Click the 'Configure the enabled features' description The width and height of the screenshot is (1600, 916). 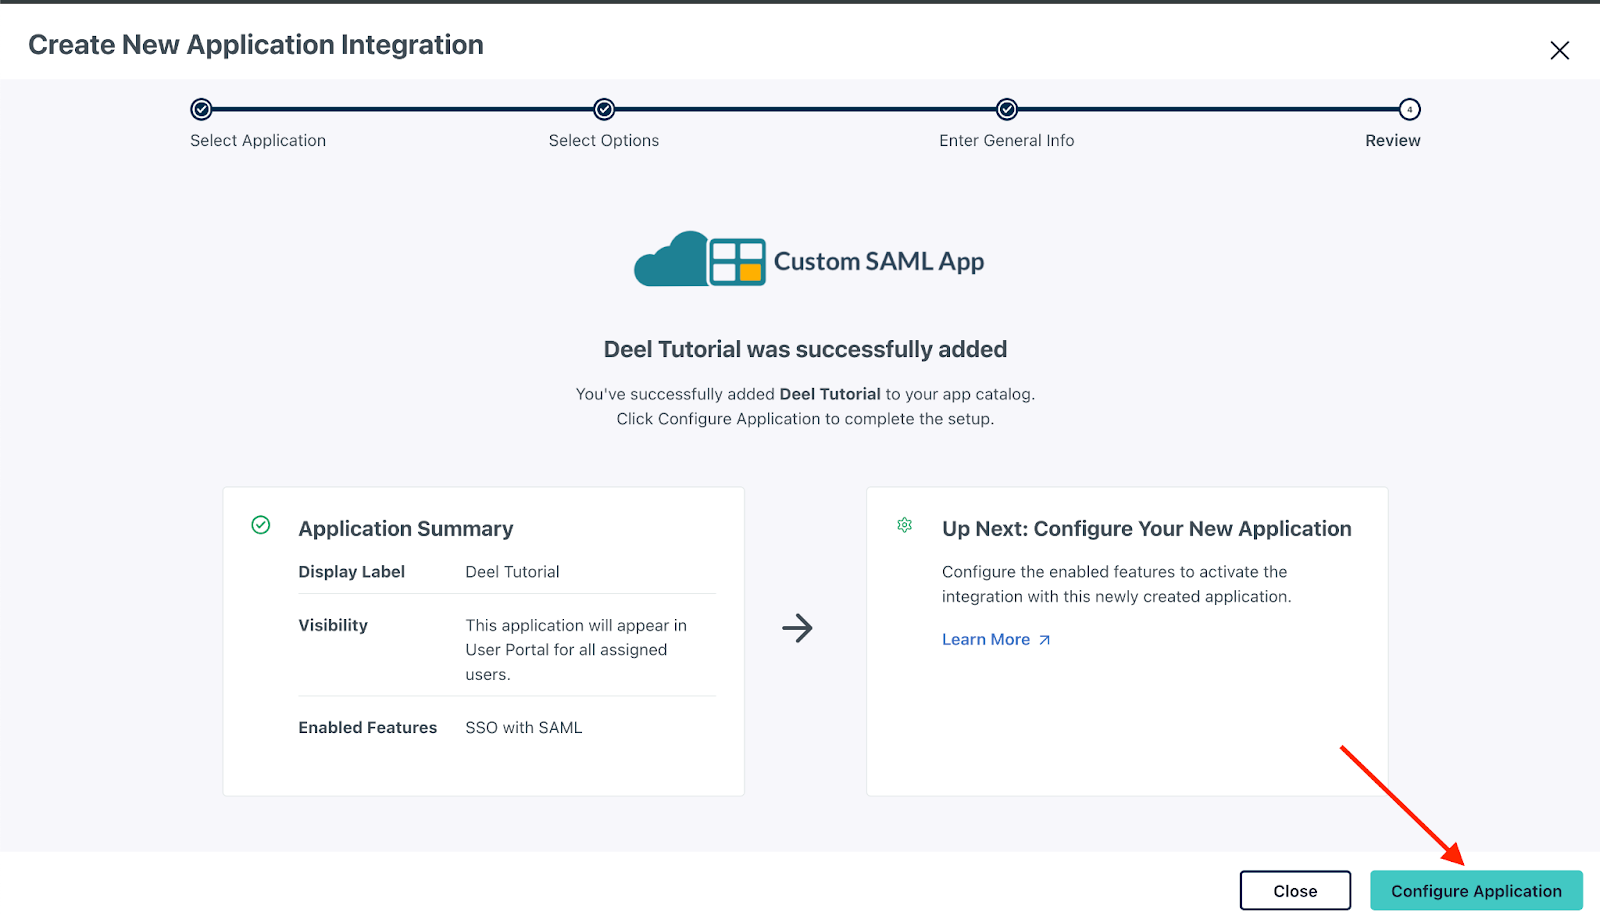pyautogui.click(x=1117, y=584)
